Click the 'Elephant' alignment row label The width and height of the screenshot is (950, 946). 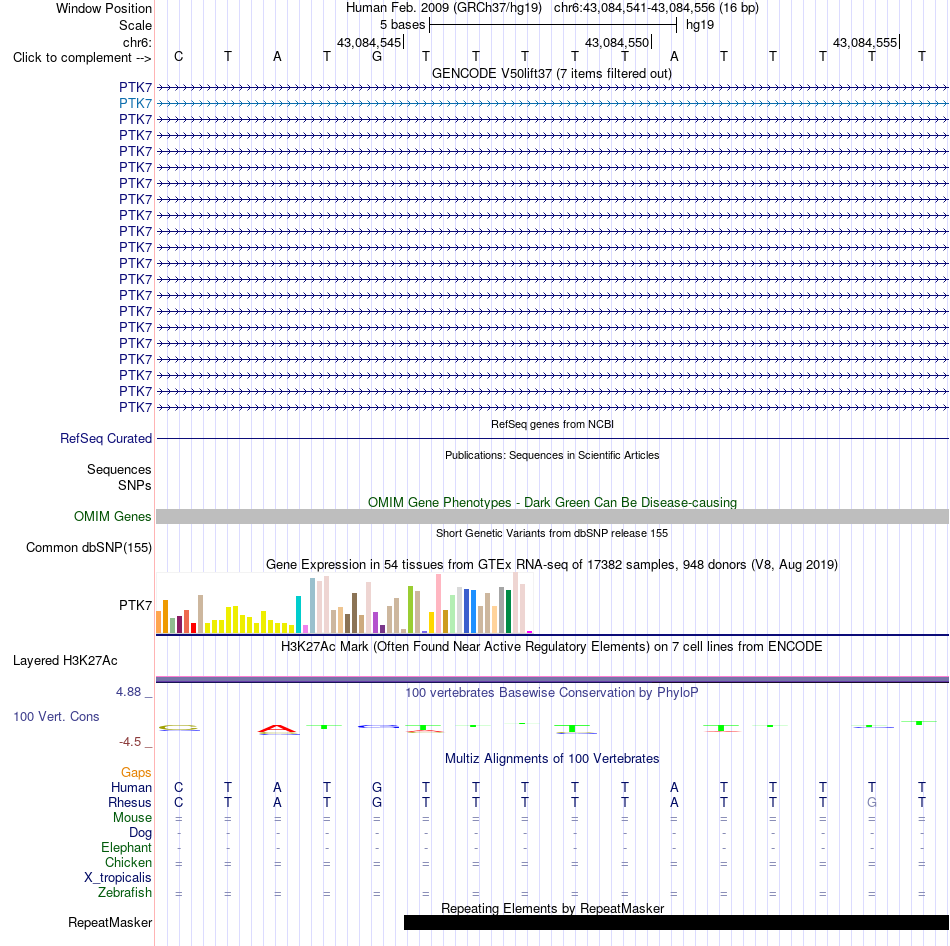pos(126,847)
